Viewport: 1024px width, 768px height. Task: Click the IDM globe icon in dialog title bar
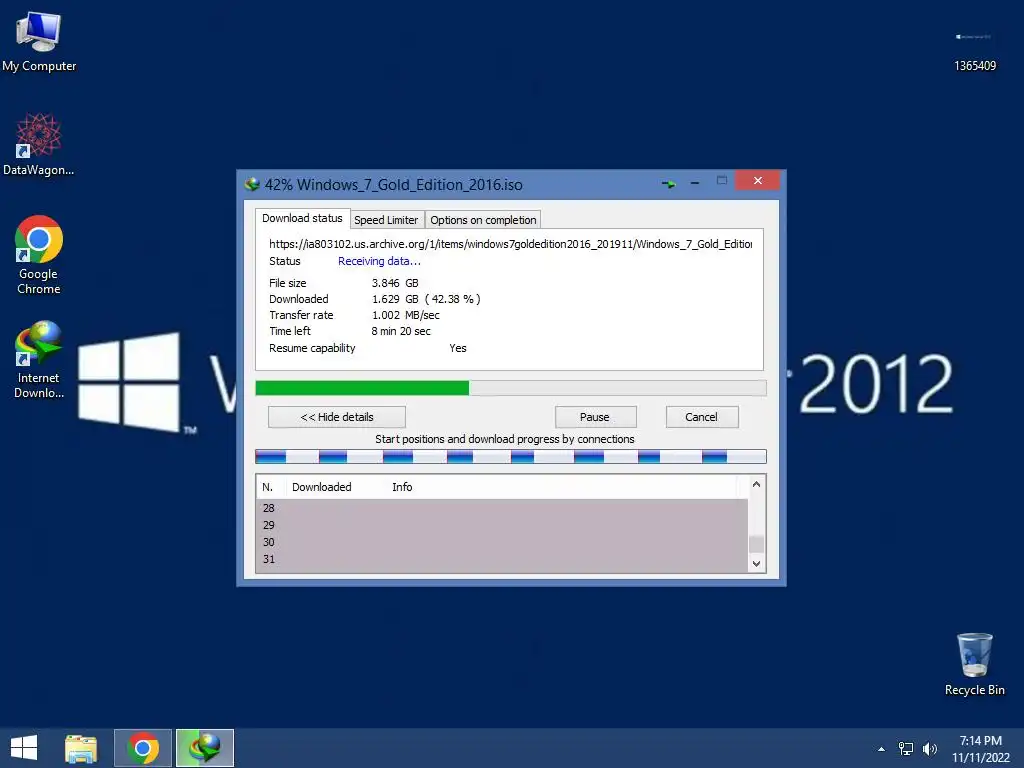[252, 184]
